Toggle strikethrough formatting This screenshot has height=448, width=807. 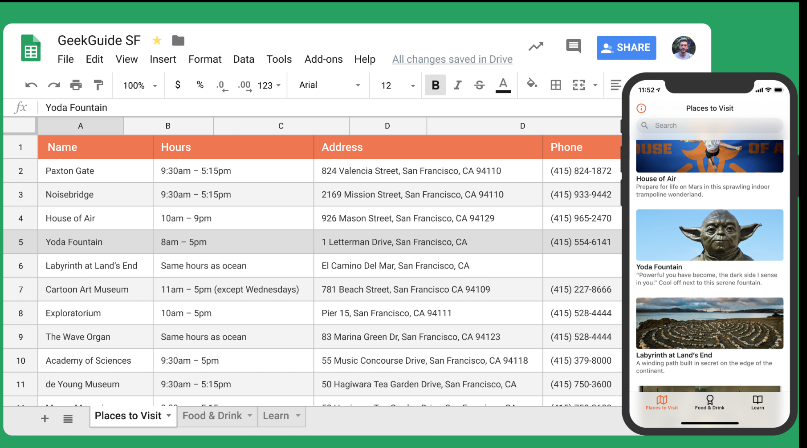coord(479,85)
